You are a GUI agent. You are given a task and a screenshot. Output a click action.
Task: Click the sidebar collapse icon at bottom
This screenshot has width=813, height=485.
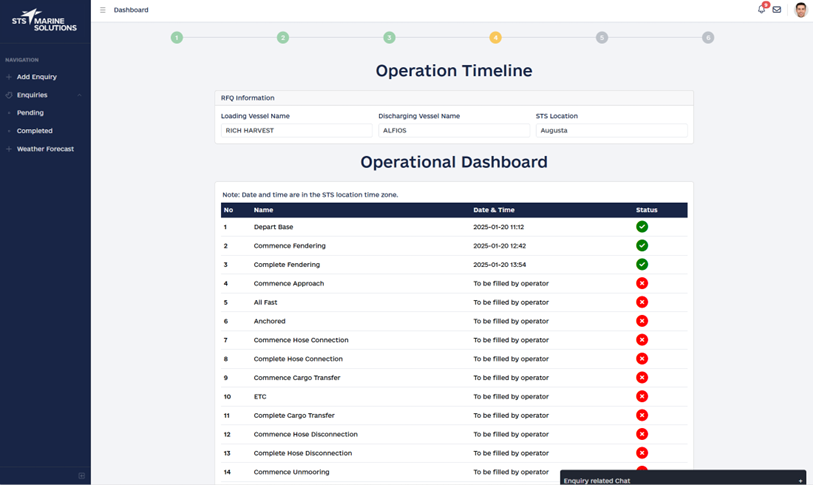coord(82,475)
